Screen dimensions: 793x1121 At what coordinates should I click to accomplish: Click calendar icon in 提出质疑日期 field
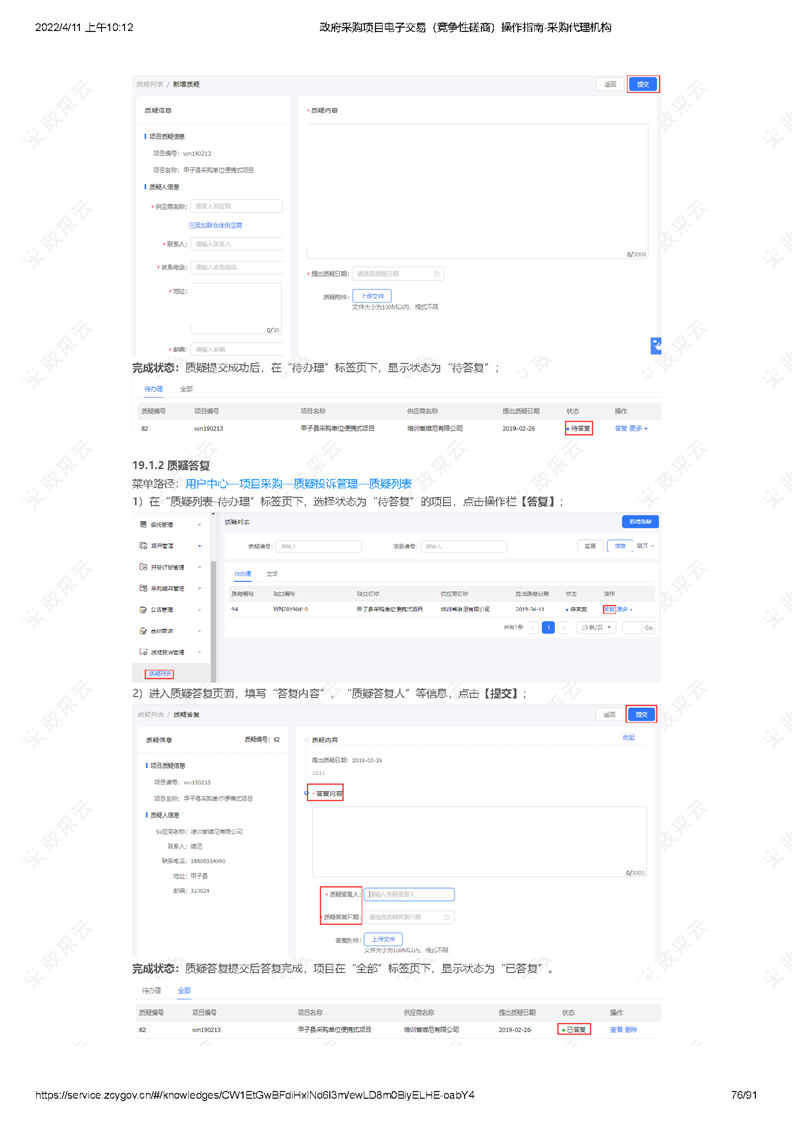(436, 274)
